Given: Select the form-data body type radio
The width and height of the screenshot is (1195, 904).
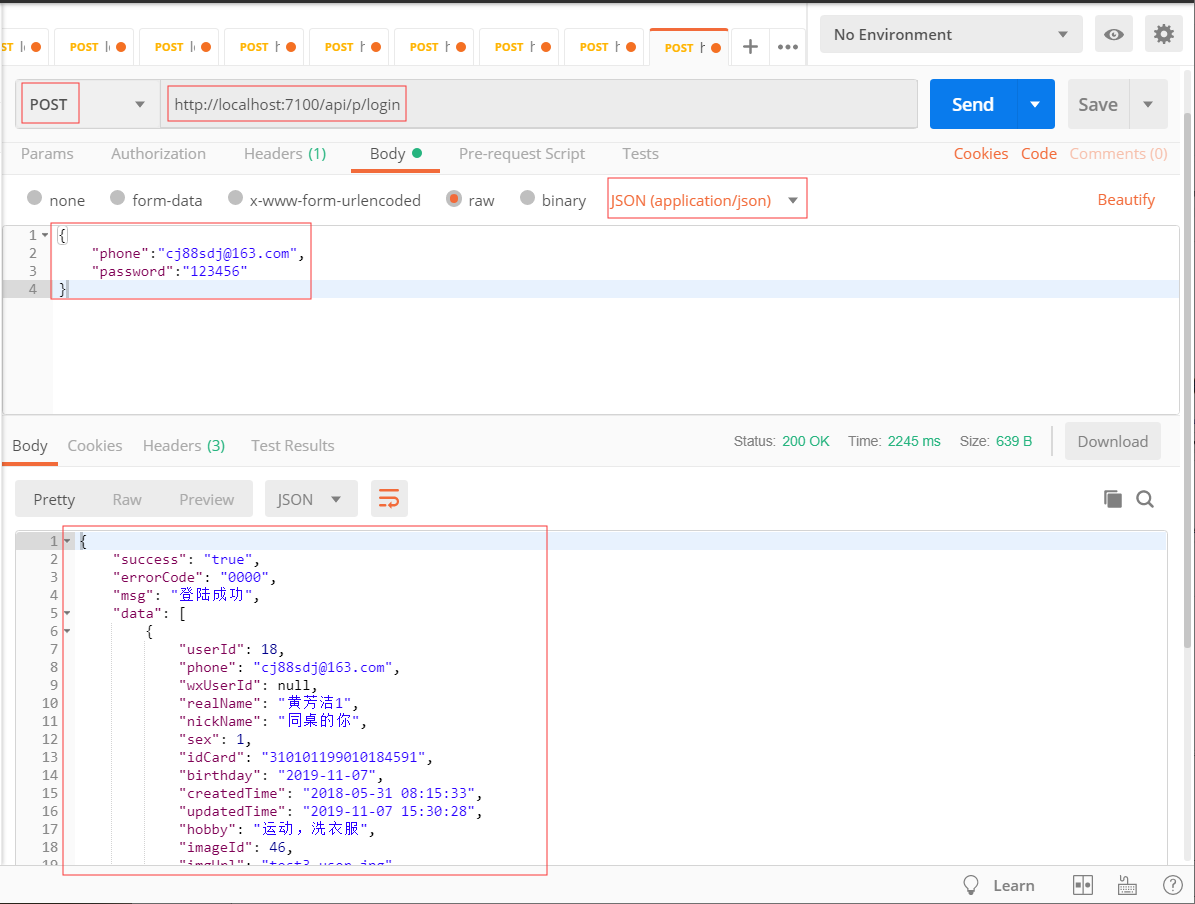Looking at the screenshot, I should click(117, 198).
